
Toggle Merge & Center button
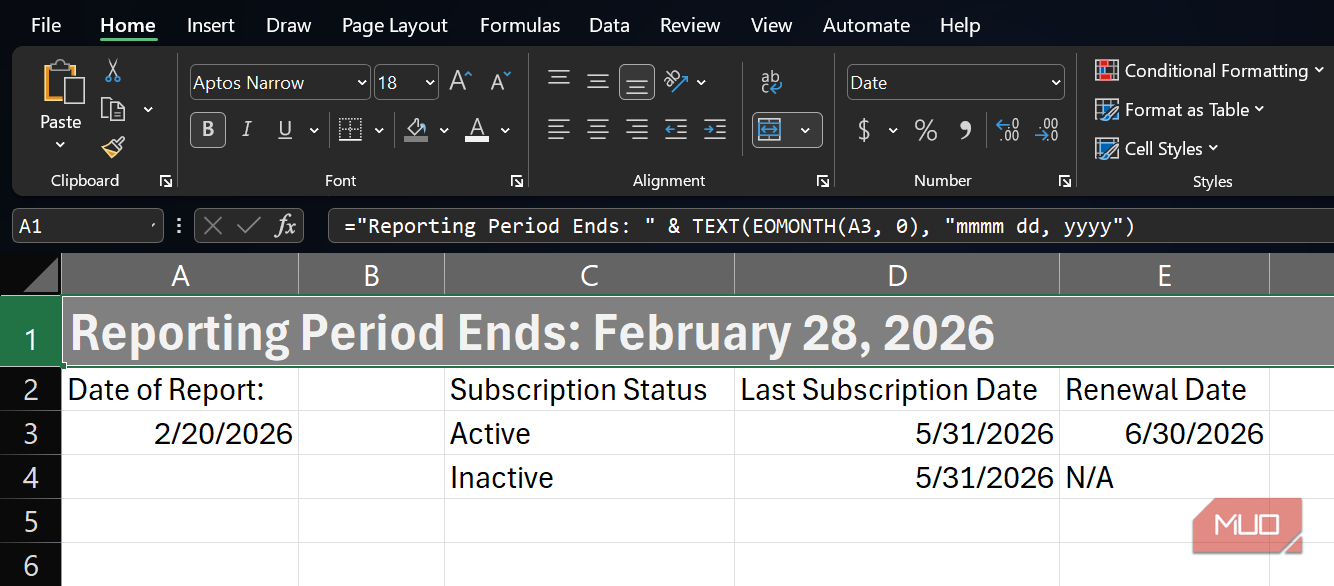tap(770, 130)
